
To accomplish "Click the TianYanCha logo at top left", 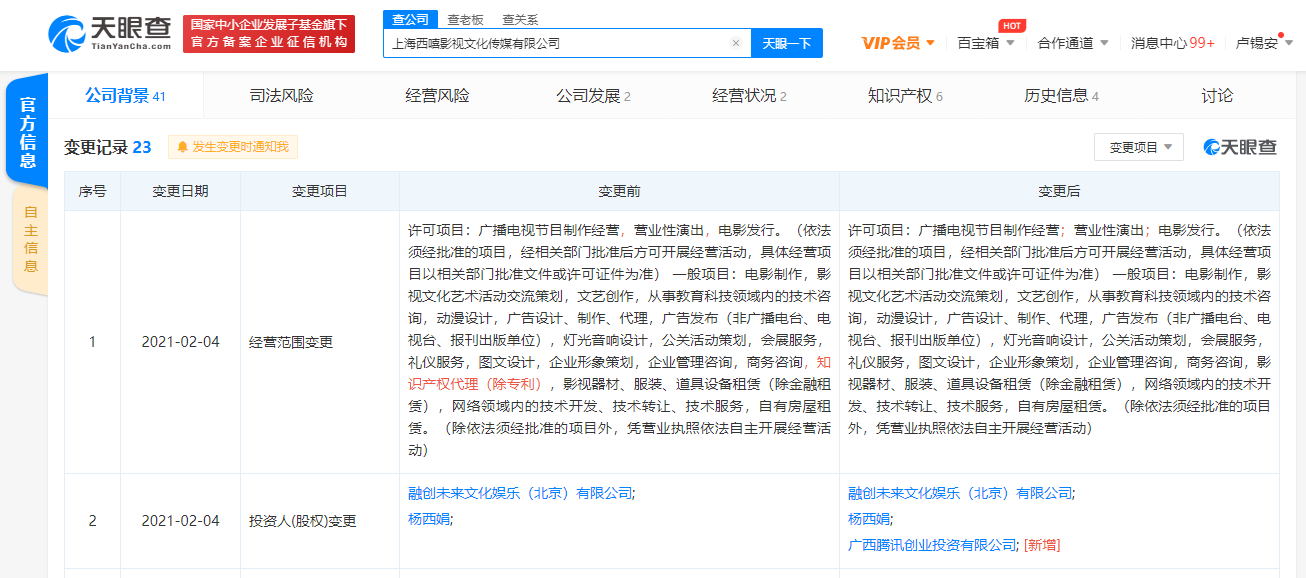I will click(110, 33).
